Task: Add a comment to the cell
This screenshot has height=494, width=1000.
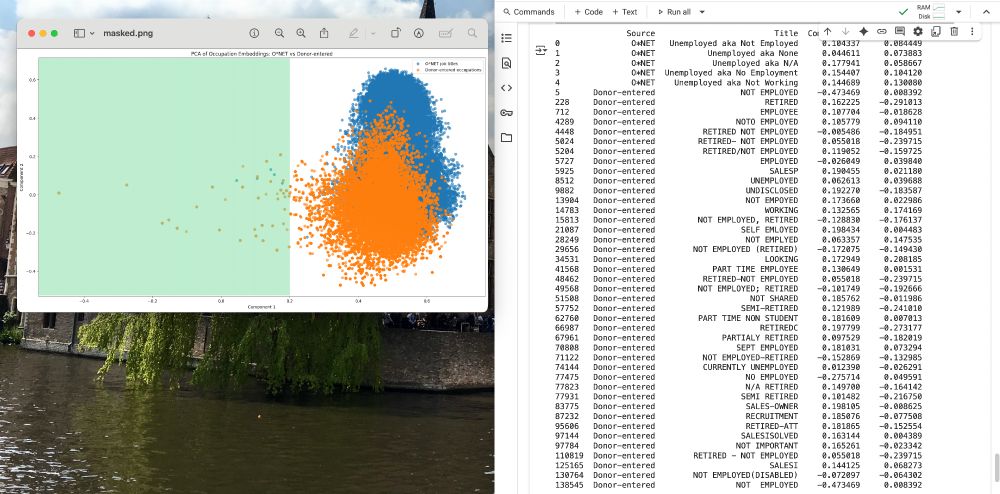Action: click(900, 31)
